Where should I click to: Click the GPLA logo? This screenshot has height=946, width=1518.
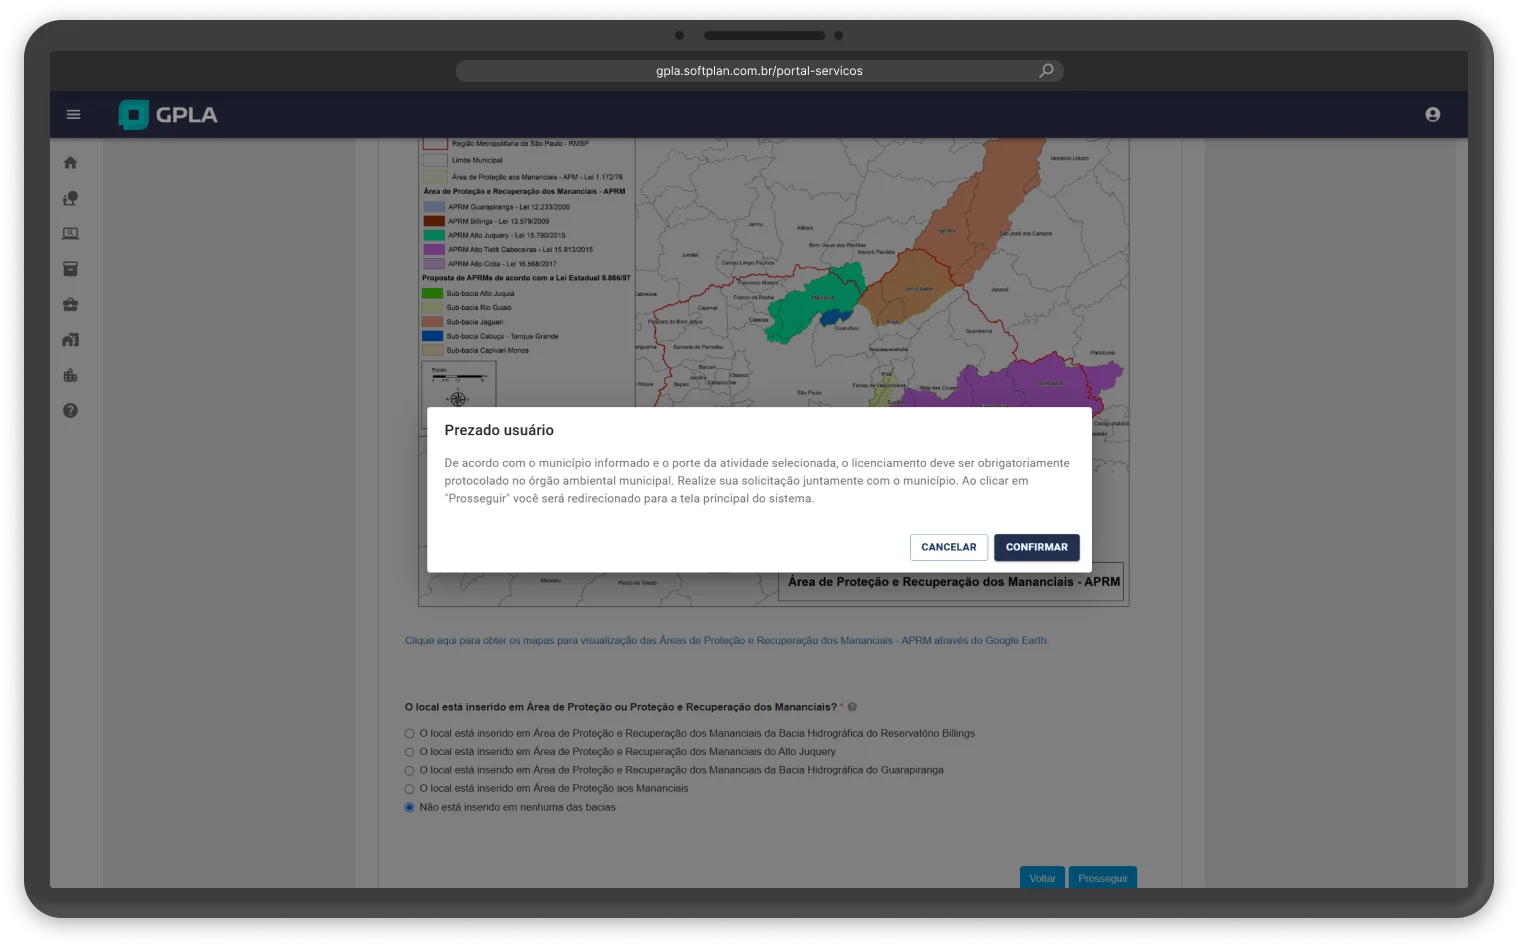168,115
